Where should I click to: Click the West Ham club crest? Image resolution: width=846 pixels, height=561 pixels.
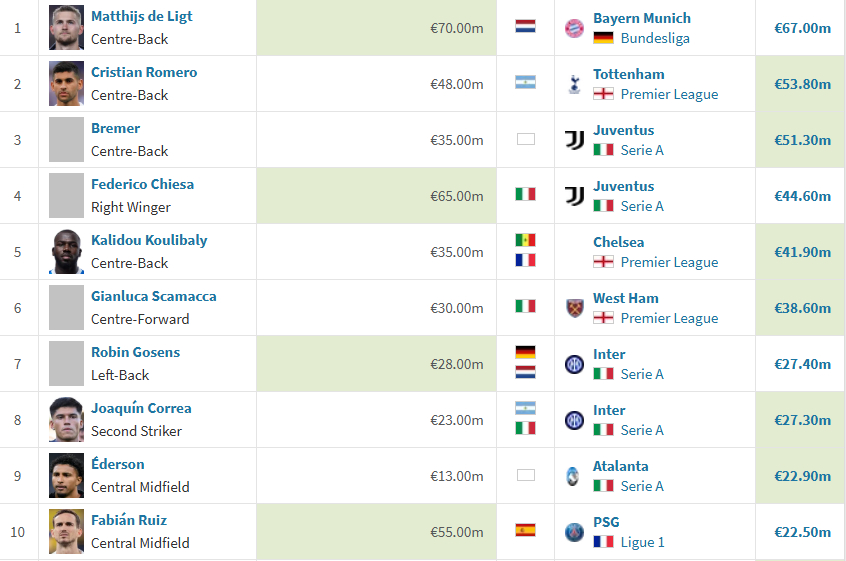(574, 308)
